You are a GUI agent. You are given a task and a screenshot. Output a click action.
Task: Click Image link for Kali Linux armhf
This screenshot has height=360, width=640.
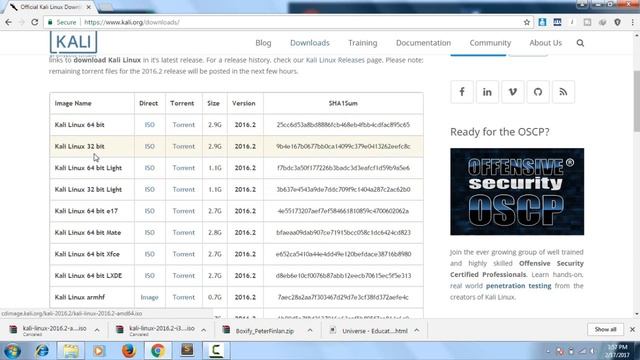pos(149,298)
